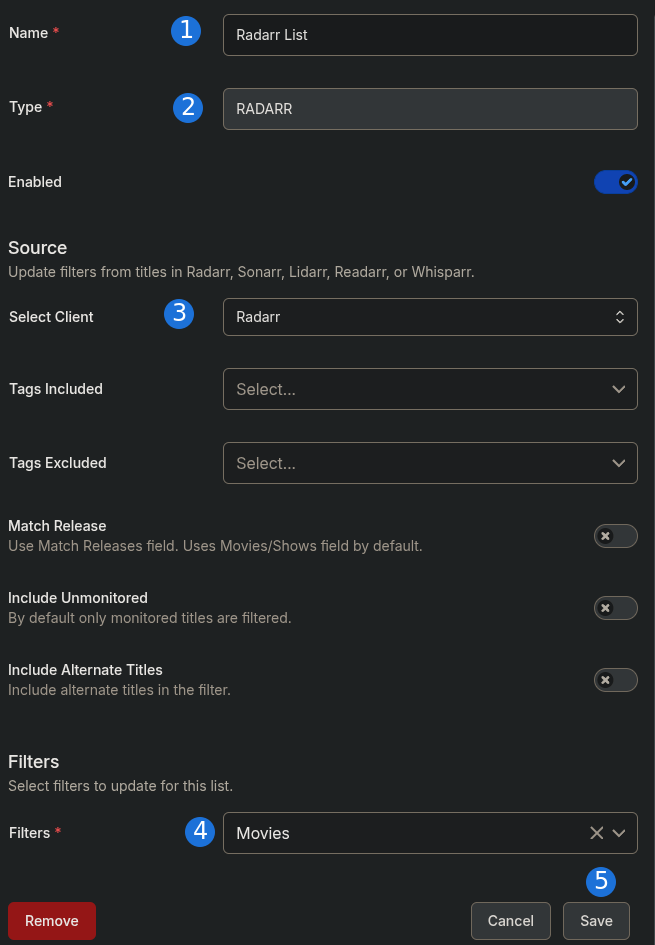Open the Select Client combo box showing Radarr
This screenshot has height=945, width=655.
point(430,317)
